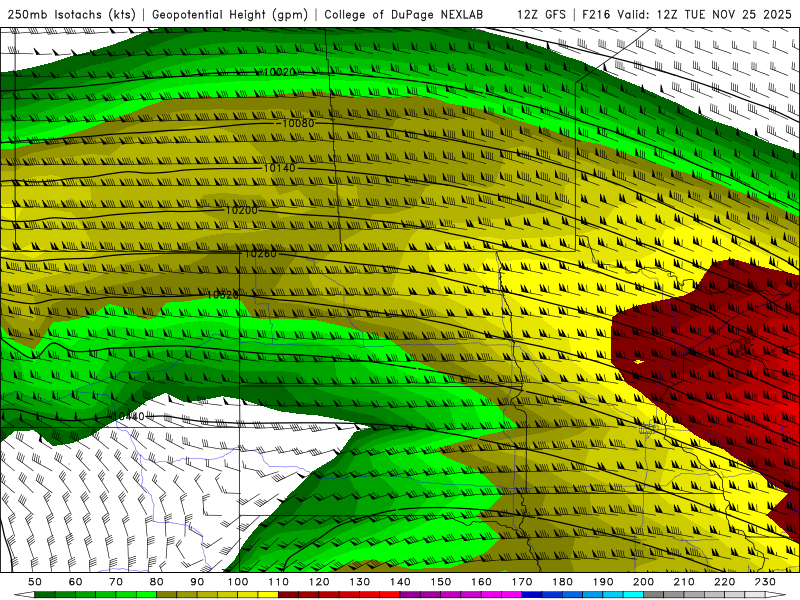Click the 180 value on the colorbar scale
800x600 pixels.
562,582
